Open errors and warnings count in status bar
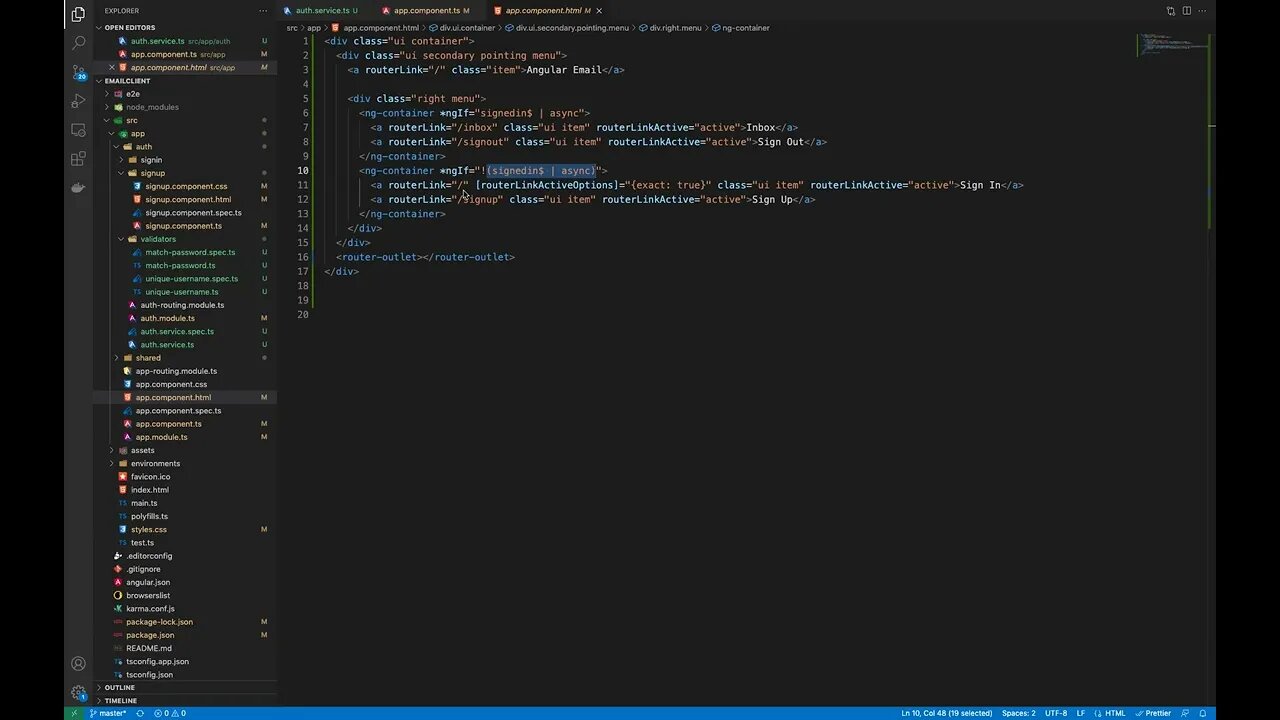Screen dimensions: 1280x720 coord(170,713)
